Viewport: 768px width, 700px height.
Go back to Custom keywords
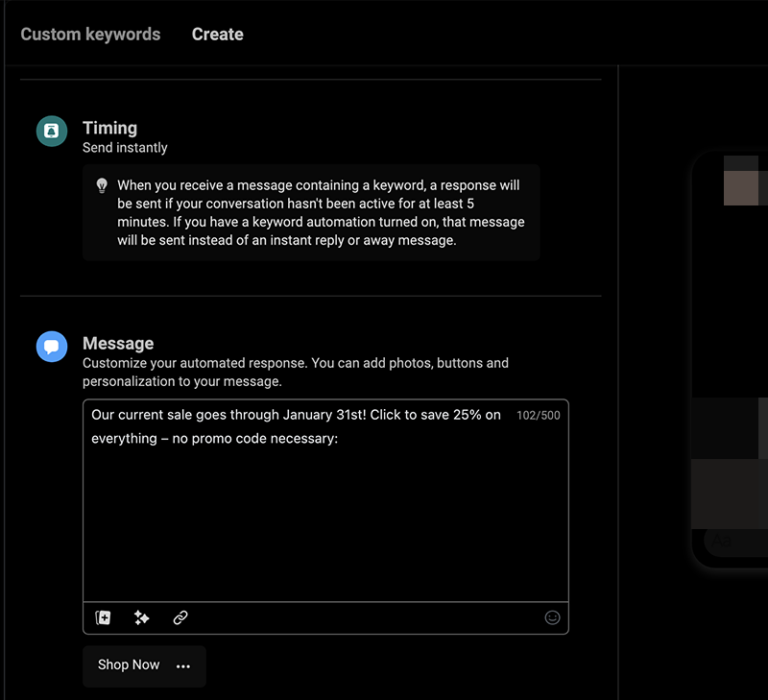[90, 34]
